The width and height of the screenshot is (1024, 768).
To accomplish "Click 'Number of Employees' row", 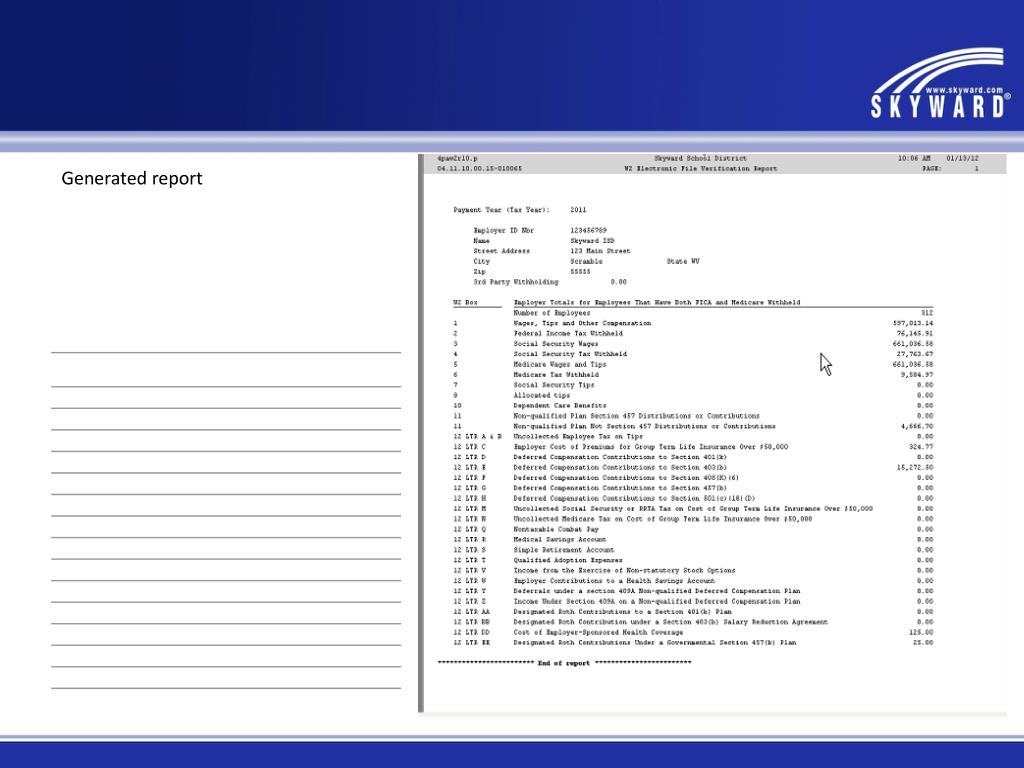I will tap(693, 313).
